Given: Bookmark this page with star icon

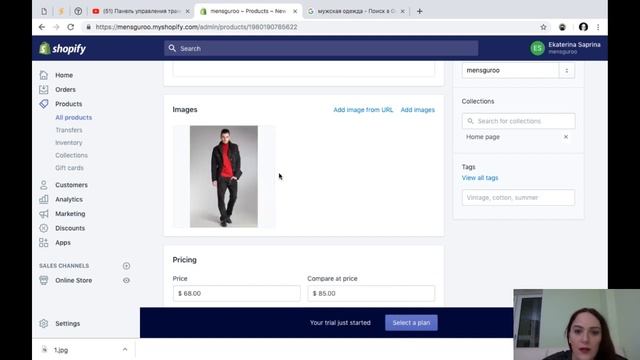Looking at the screenshot, I should [x=543, y=27].
